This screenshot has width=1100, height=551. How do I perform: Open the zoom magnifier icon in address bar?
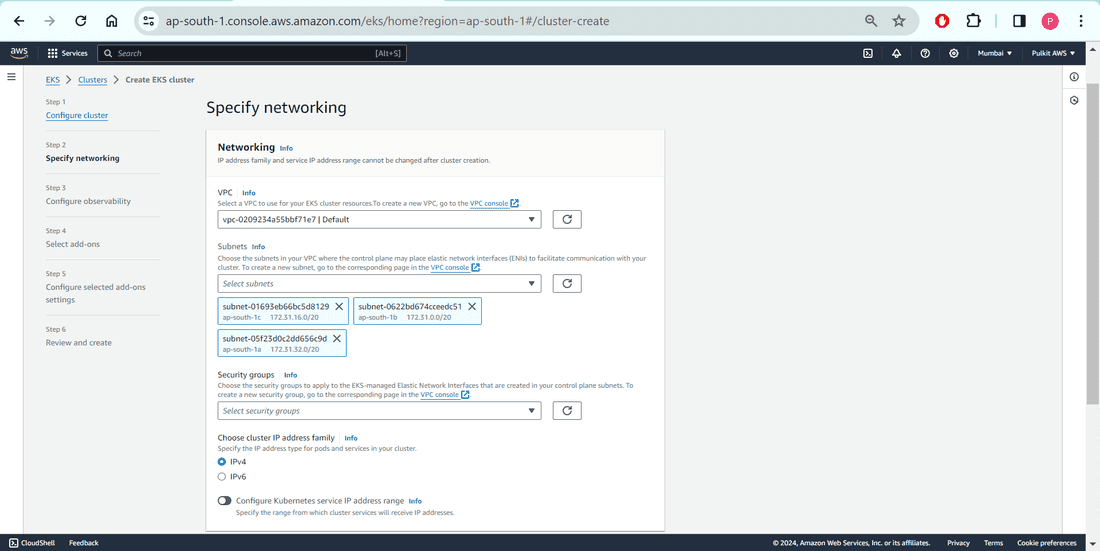pyautogui.click(x=871, y=21)
